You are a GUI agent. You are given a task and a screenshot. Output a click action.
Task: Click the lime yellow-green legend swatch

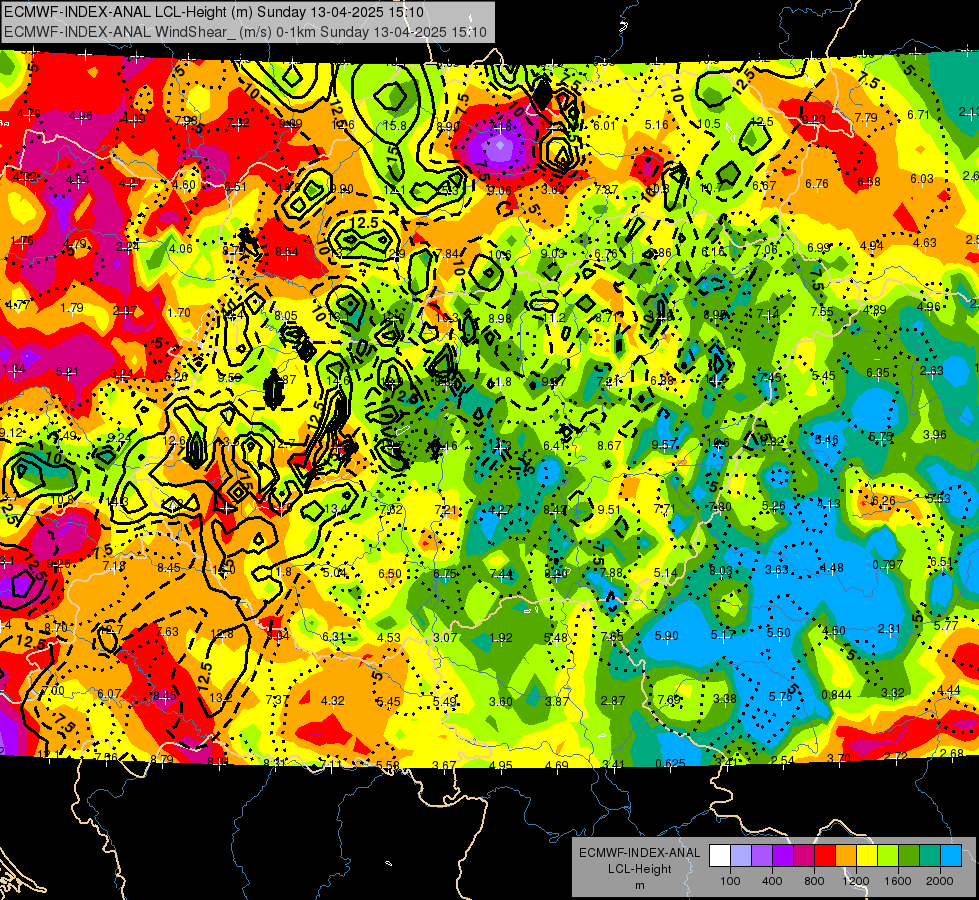tap(887, 856)
